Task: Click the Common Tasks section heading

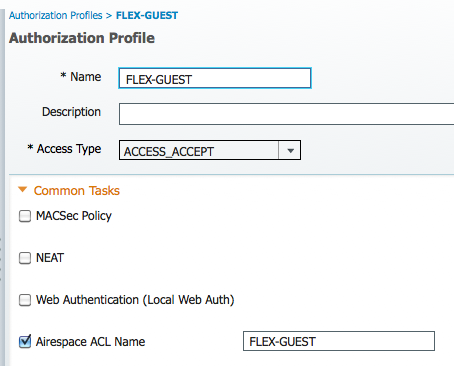Action: pyautogui.click(x=77, y=191)
